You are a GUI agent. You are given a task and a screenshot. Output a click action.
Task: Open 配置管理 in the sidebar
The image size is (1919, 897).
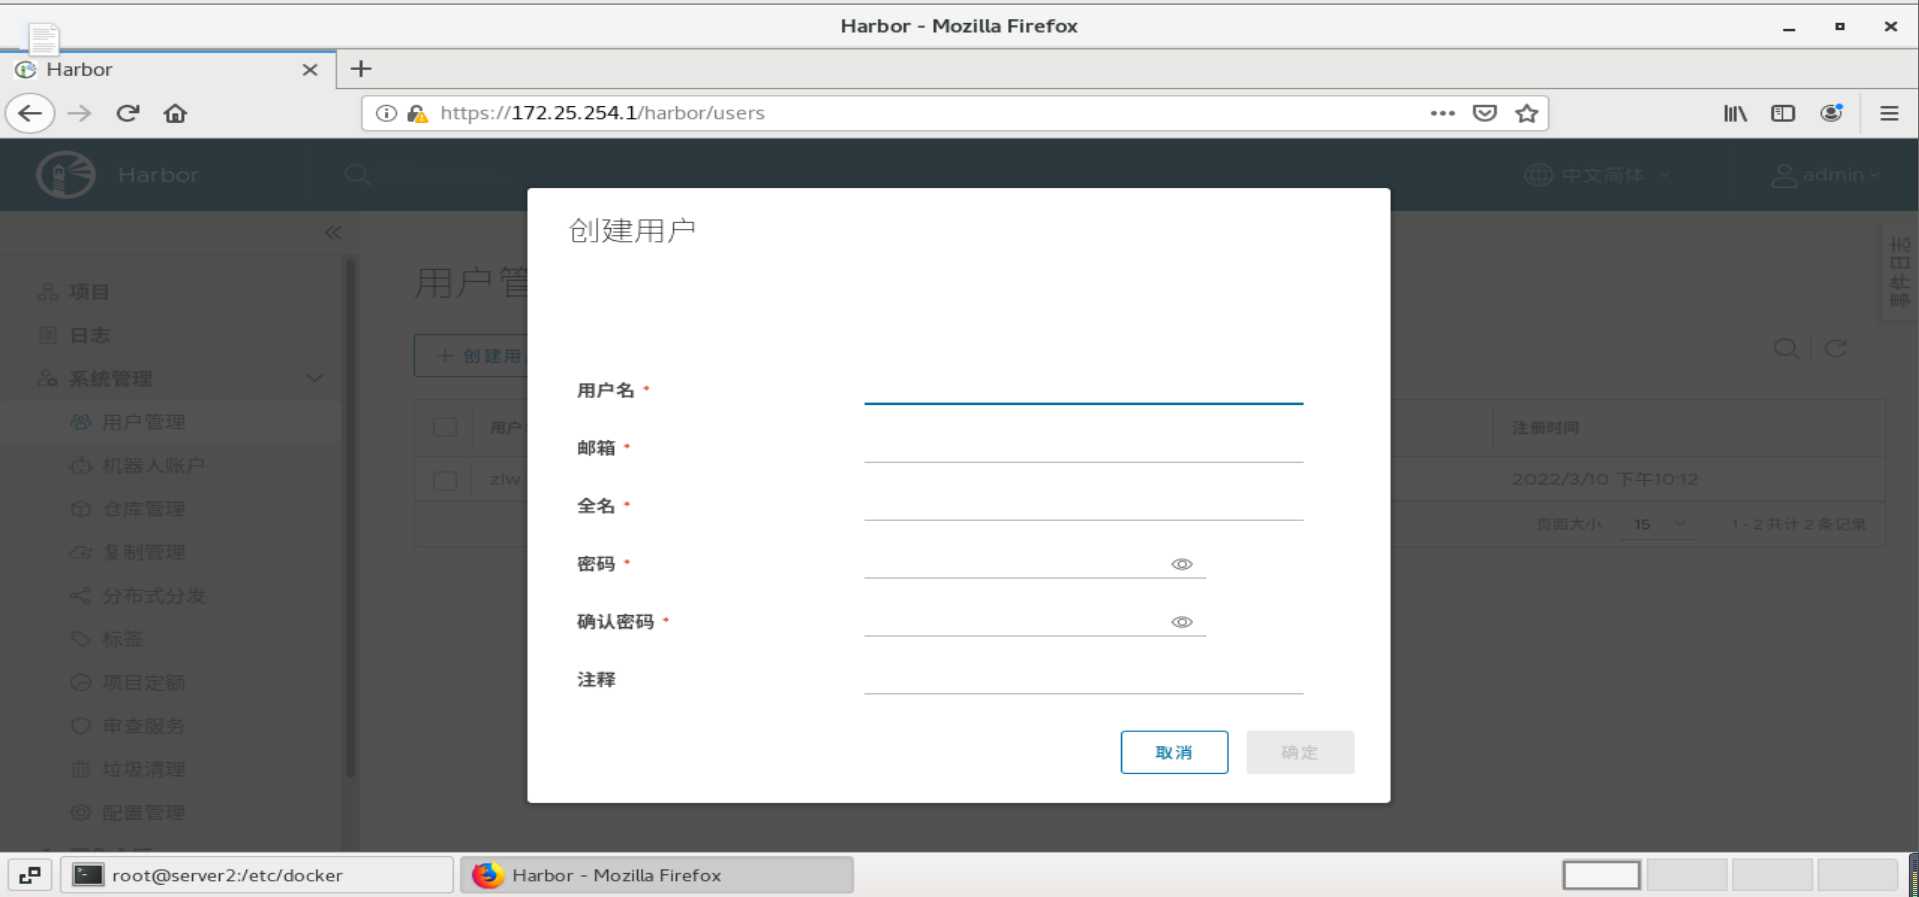click(143, 812)
